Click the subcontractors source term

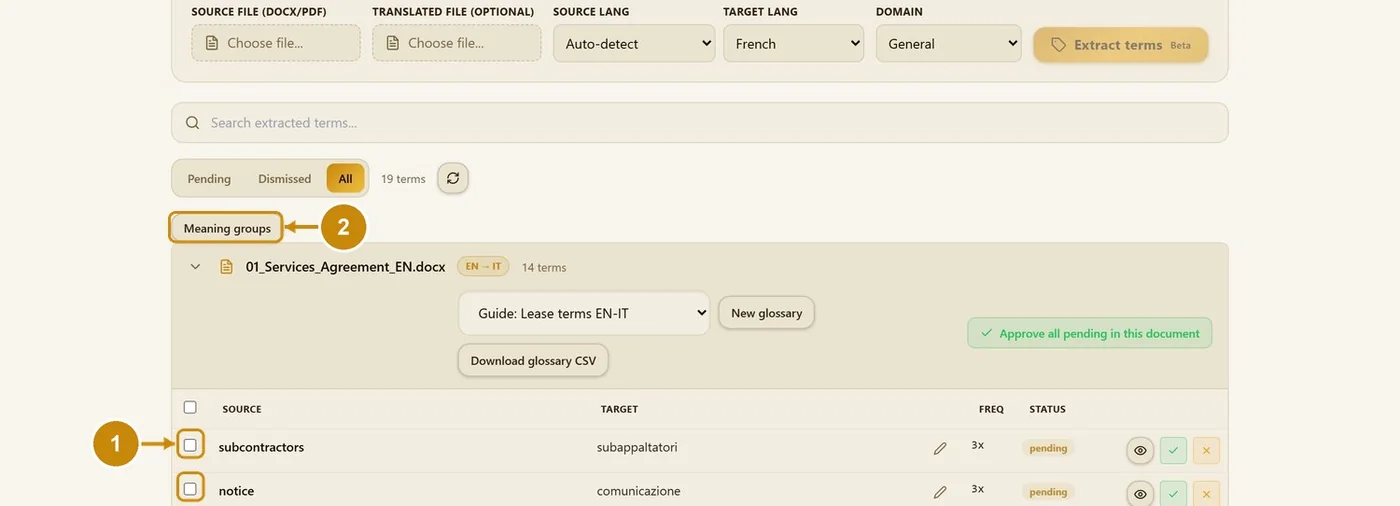coord(261,447)
